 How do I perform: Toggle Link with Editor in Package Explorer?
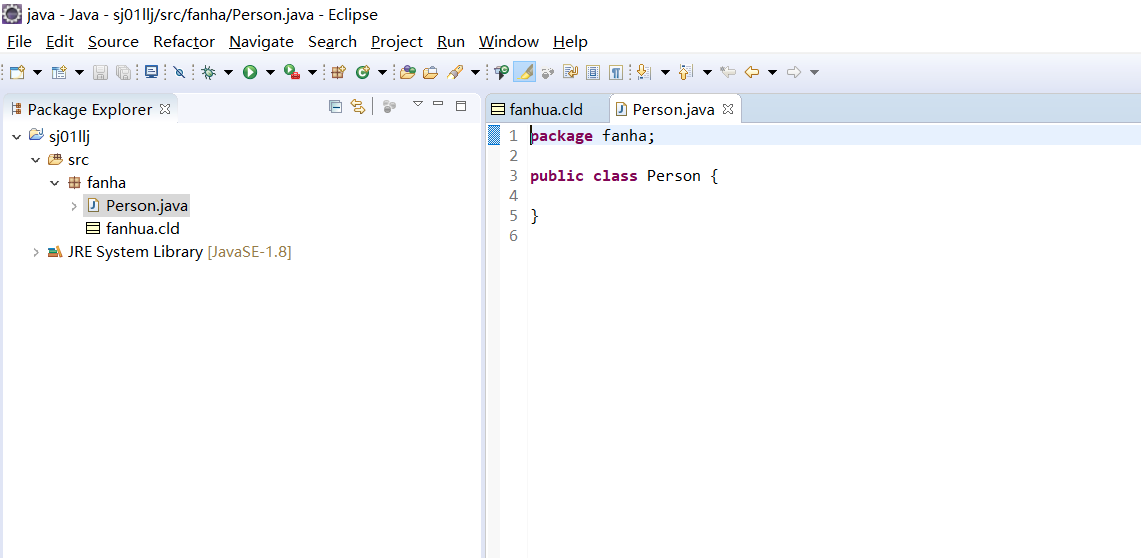[357, 107]
